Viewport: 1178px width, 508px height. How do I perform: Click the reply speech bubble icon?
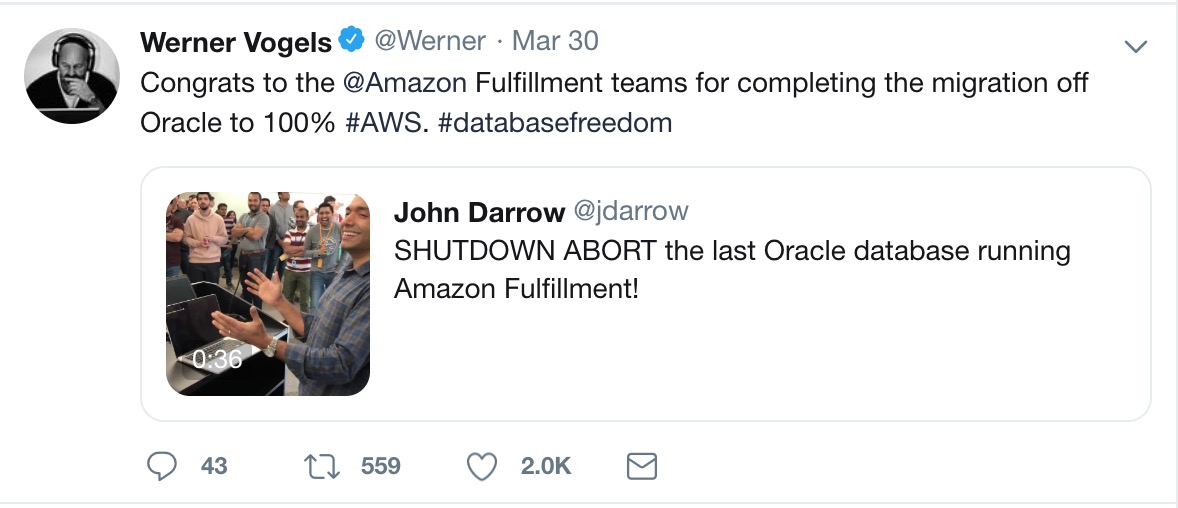point(162,466)
